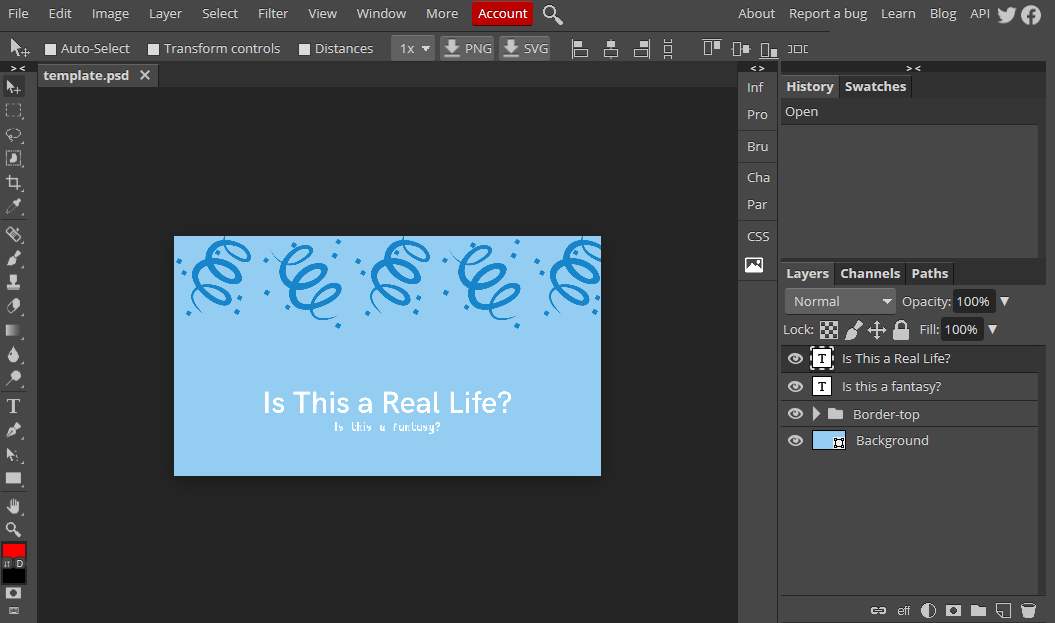This screenshot has height=623, width=1055.
Task: Select the Spot Healing Brush tool
Action: 13,234
